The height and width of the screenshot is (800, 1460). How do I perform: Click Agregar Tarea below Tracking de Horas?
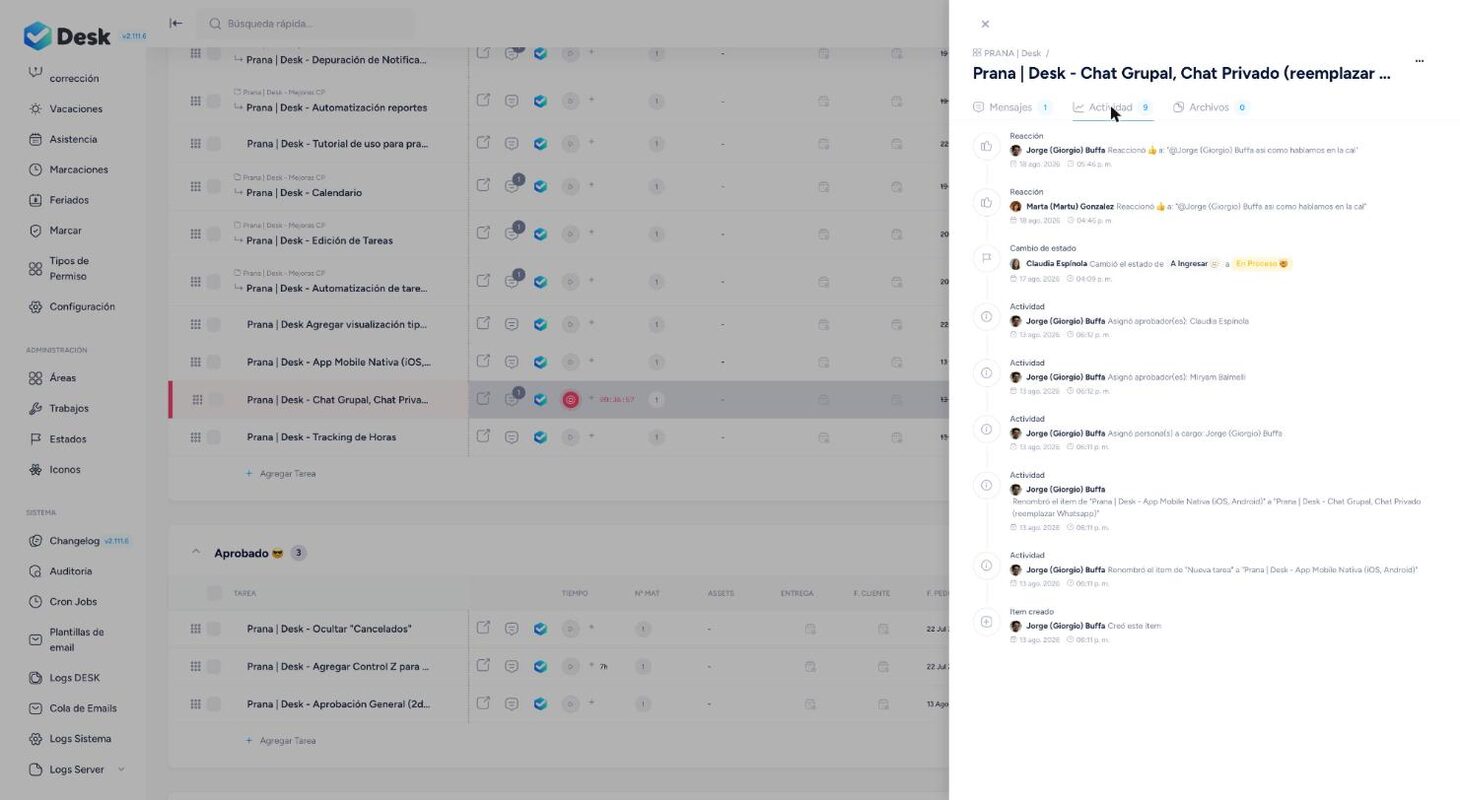(281, 474)
